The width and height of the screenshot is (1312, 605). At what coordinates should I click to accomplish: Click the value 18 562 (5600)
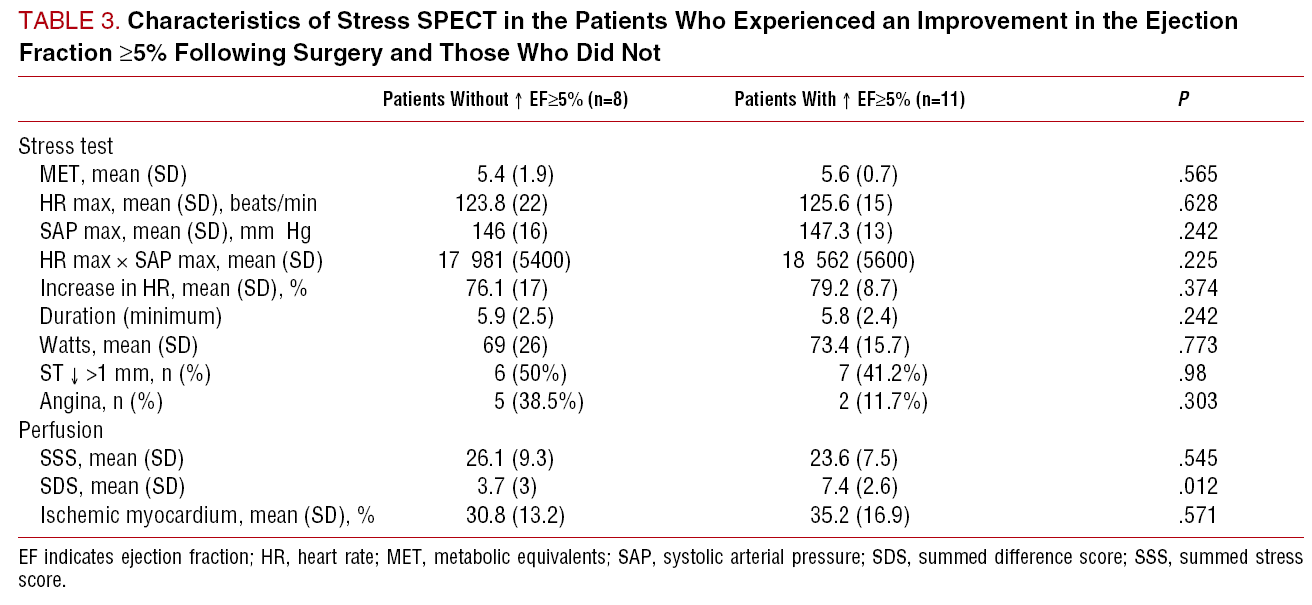click(848, 261)
